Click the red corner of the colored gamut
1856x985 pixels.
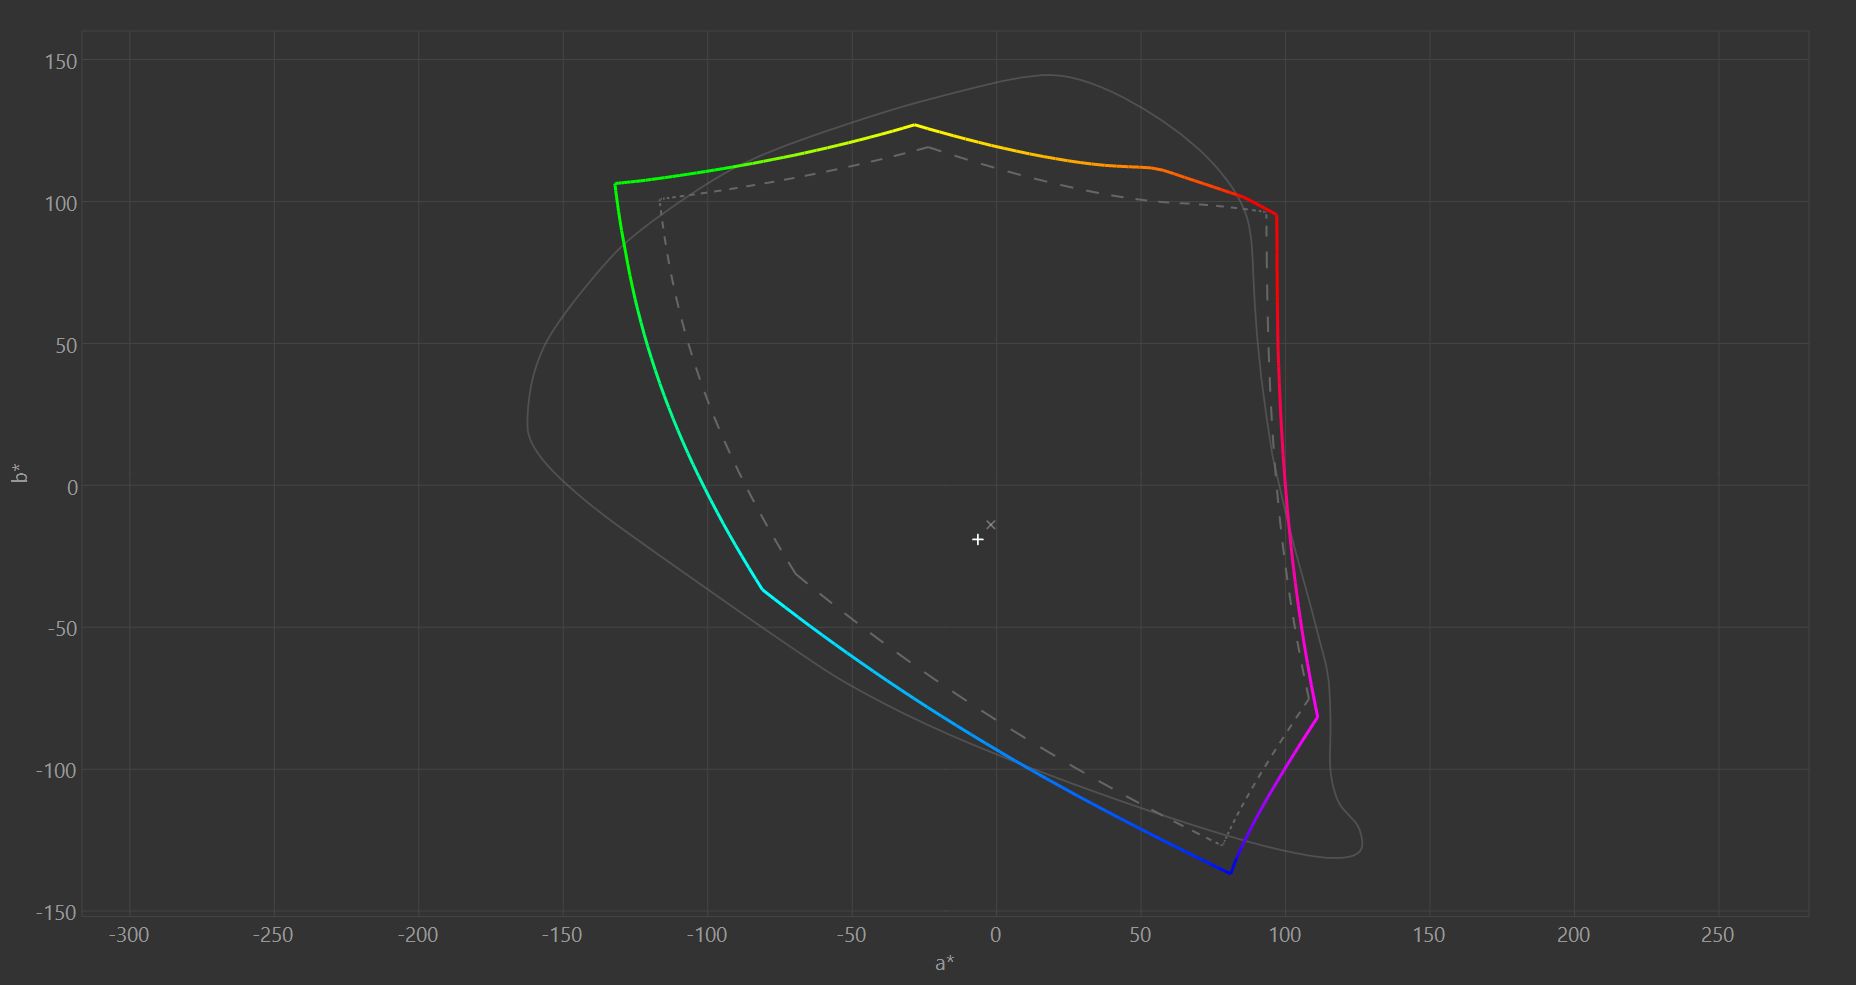coord(1276,215)
